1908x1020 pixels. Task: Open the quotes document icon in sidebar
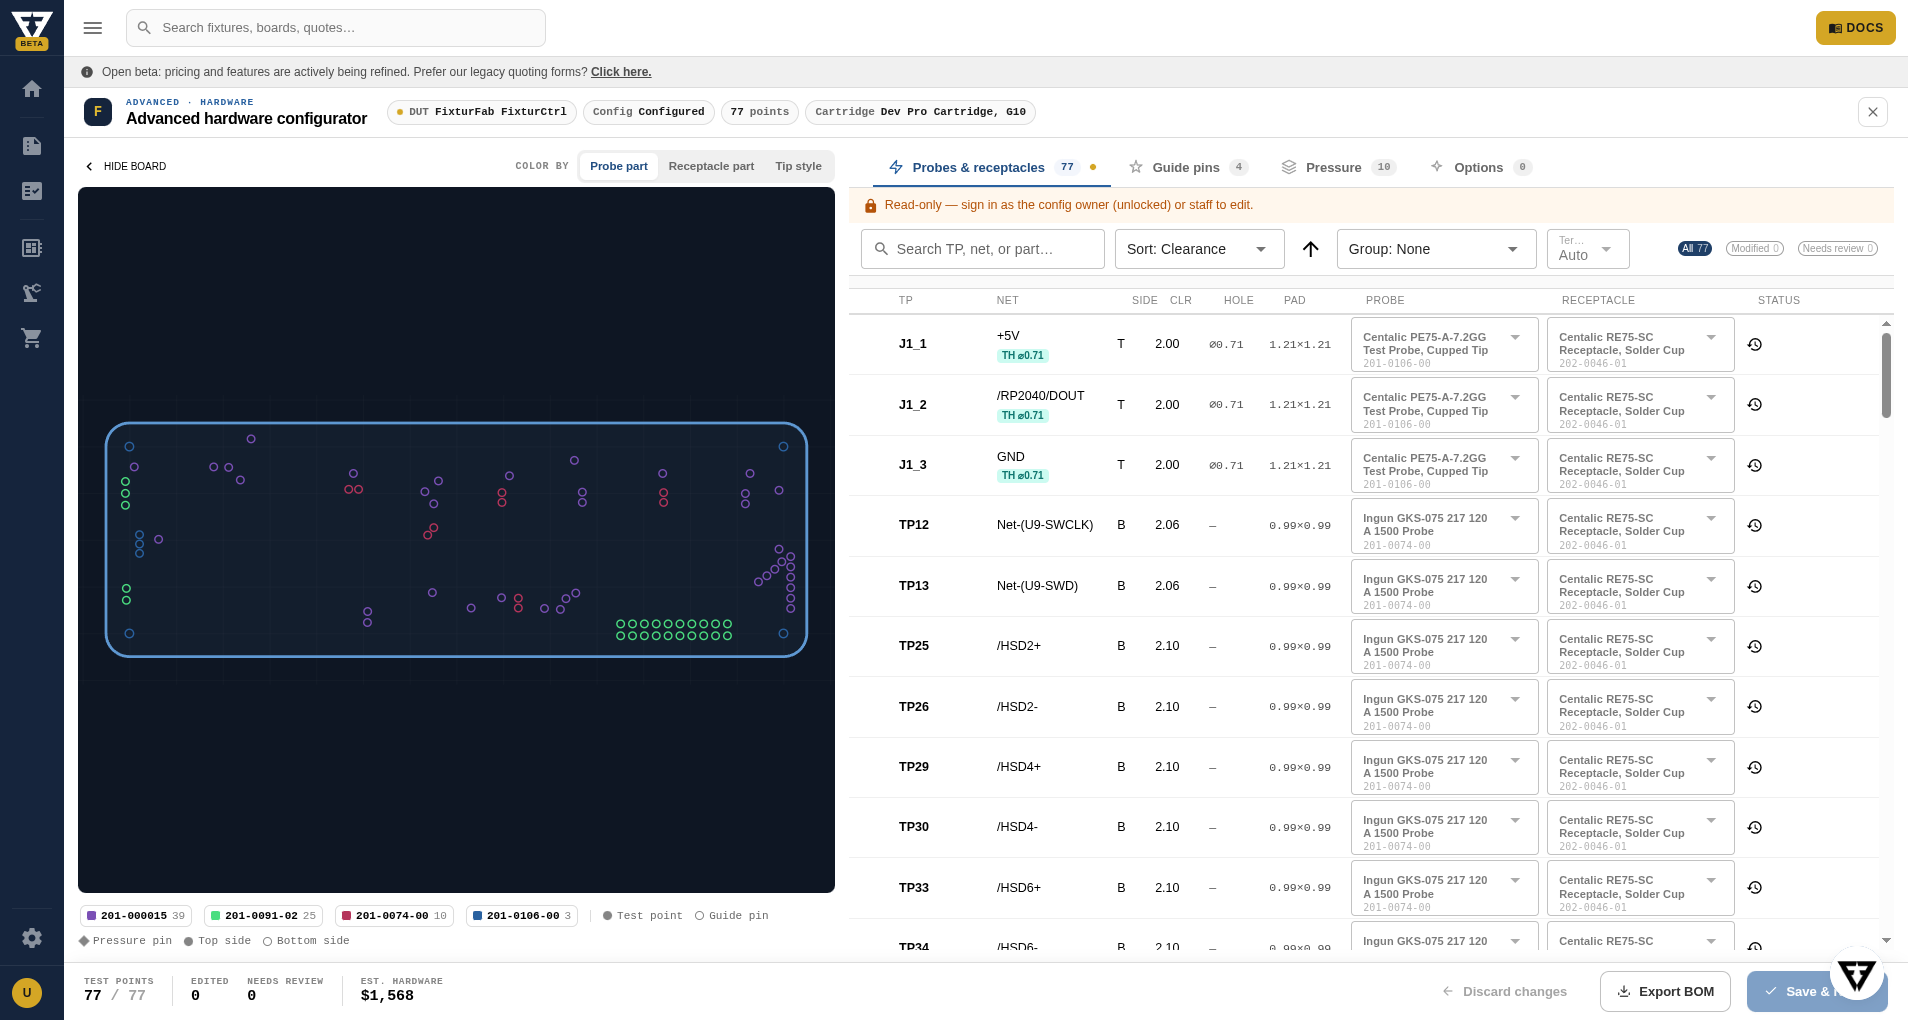point(32,146)
